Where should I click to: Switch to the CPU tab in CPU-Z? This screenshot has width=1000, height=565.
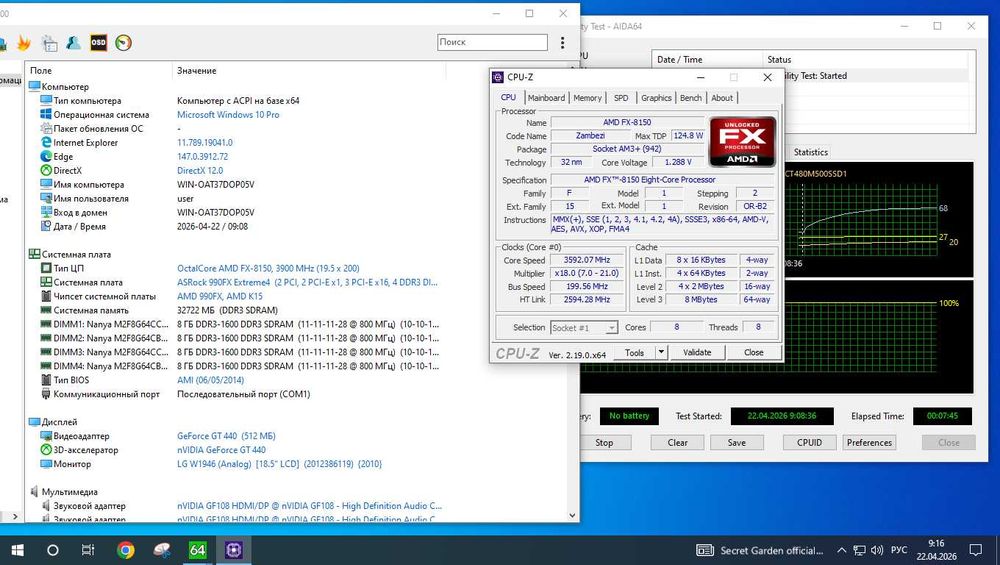click(x=508, y=98)
